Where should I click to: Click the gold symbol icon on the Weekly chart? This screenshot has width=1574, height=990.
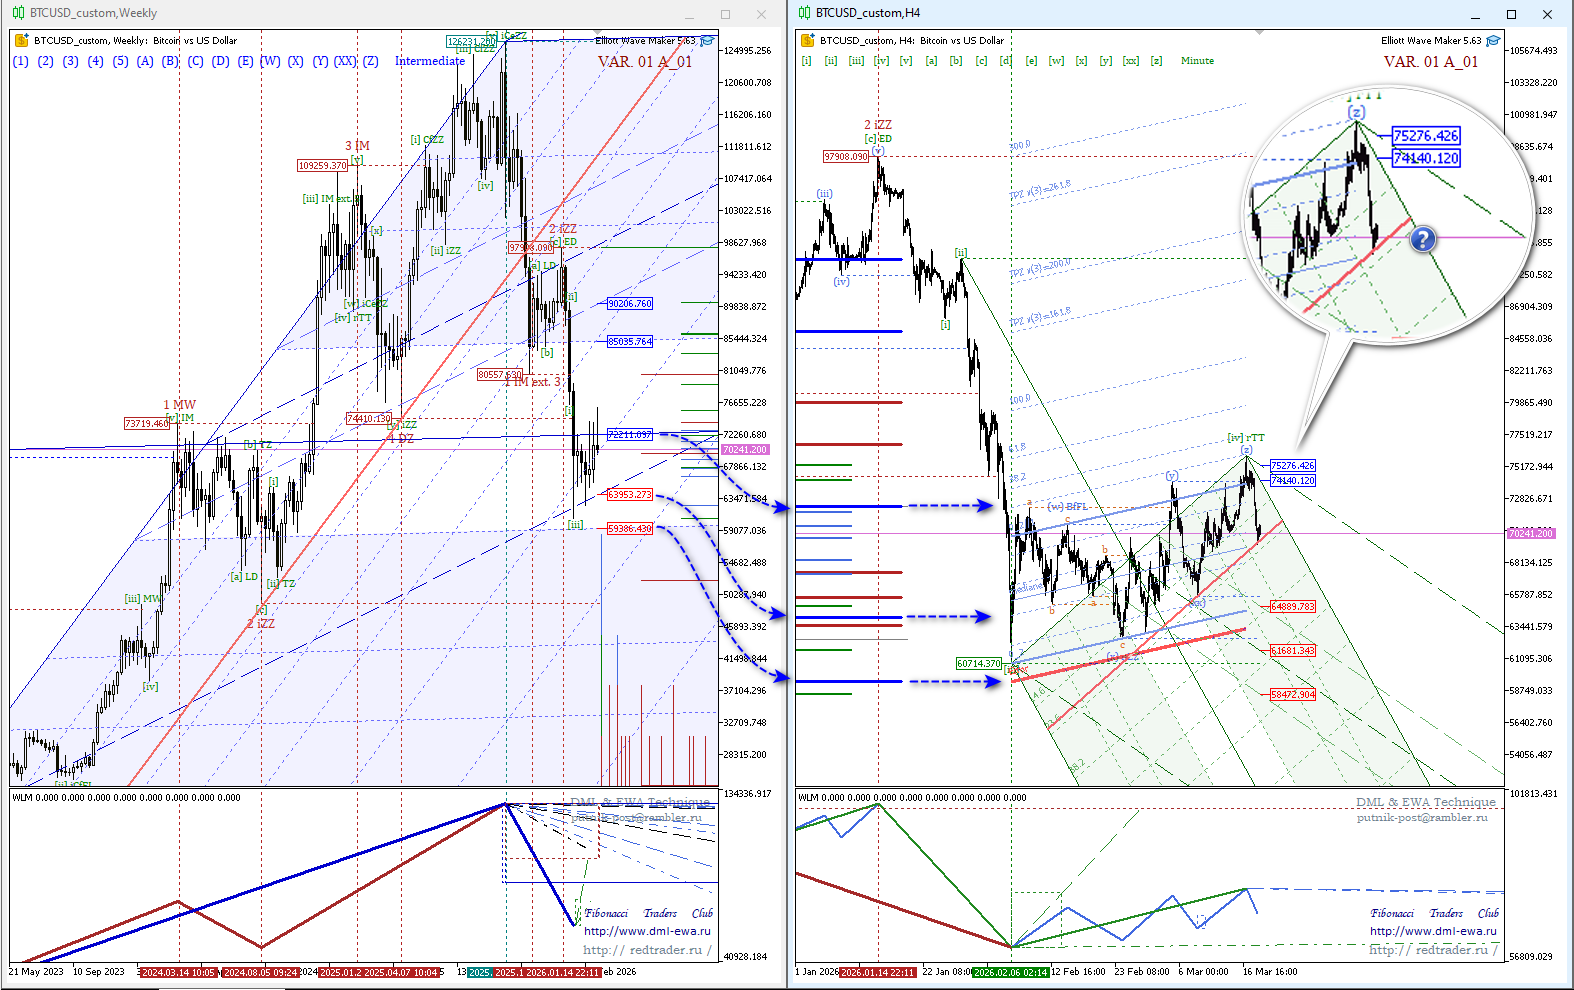(22, 41)
